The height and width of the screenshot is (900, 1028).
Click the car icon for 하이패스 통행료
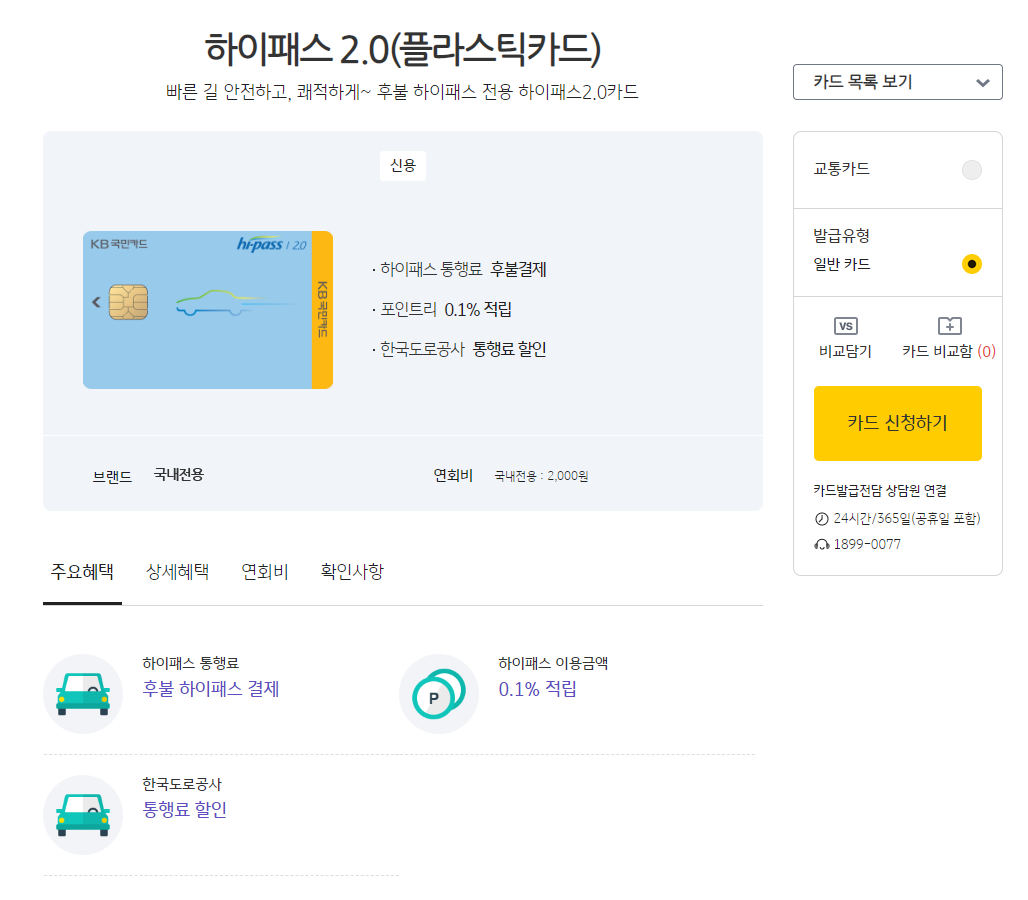coord(83,694)
